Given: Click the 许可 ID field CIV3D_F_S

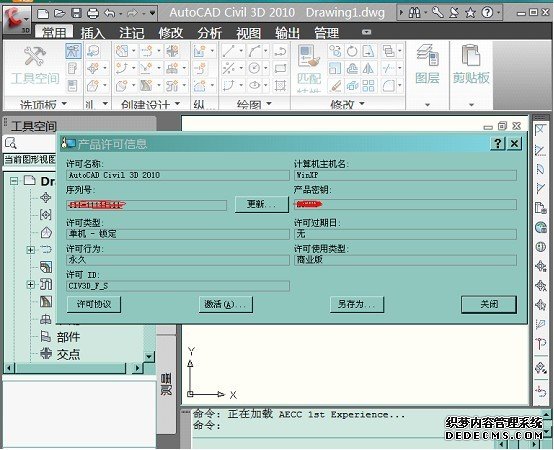Looking at the screenshot, I should coord(178,286).
